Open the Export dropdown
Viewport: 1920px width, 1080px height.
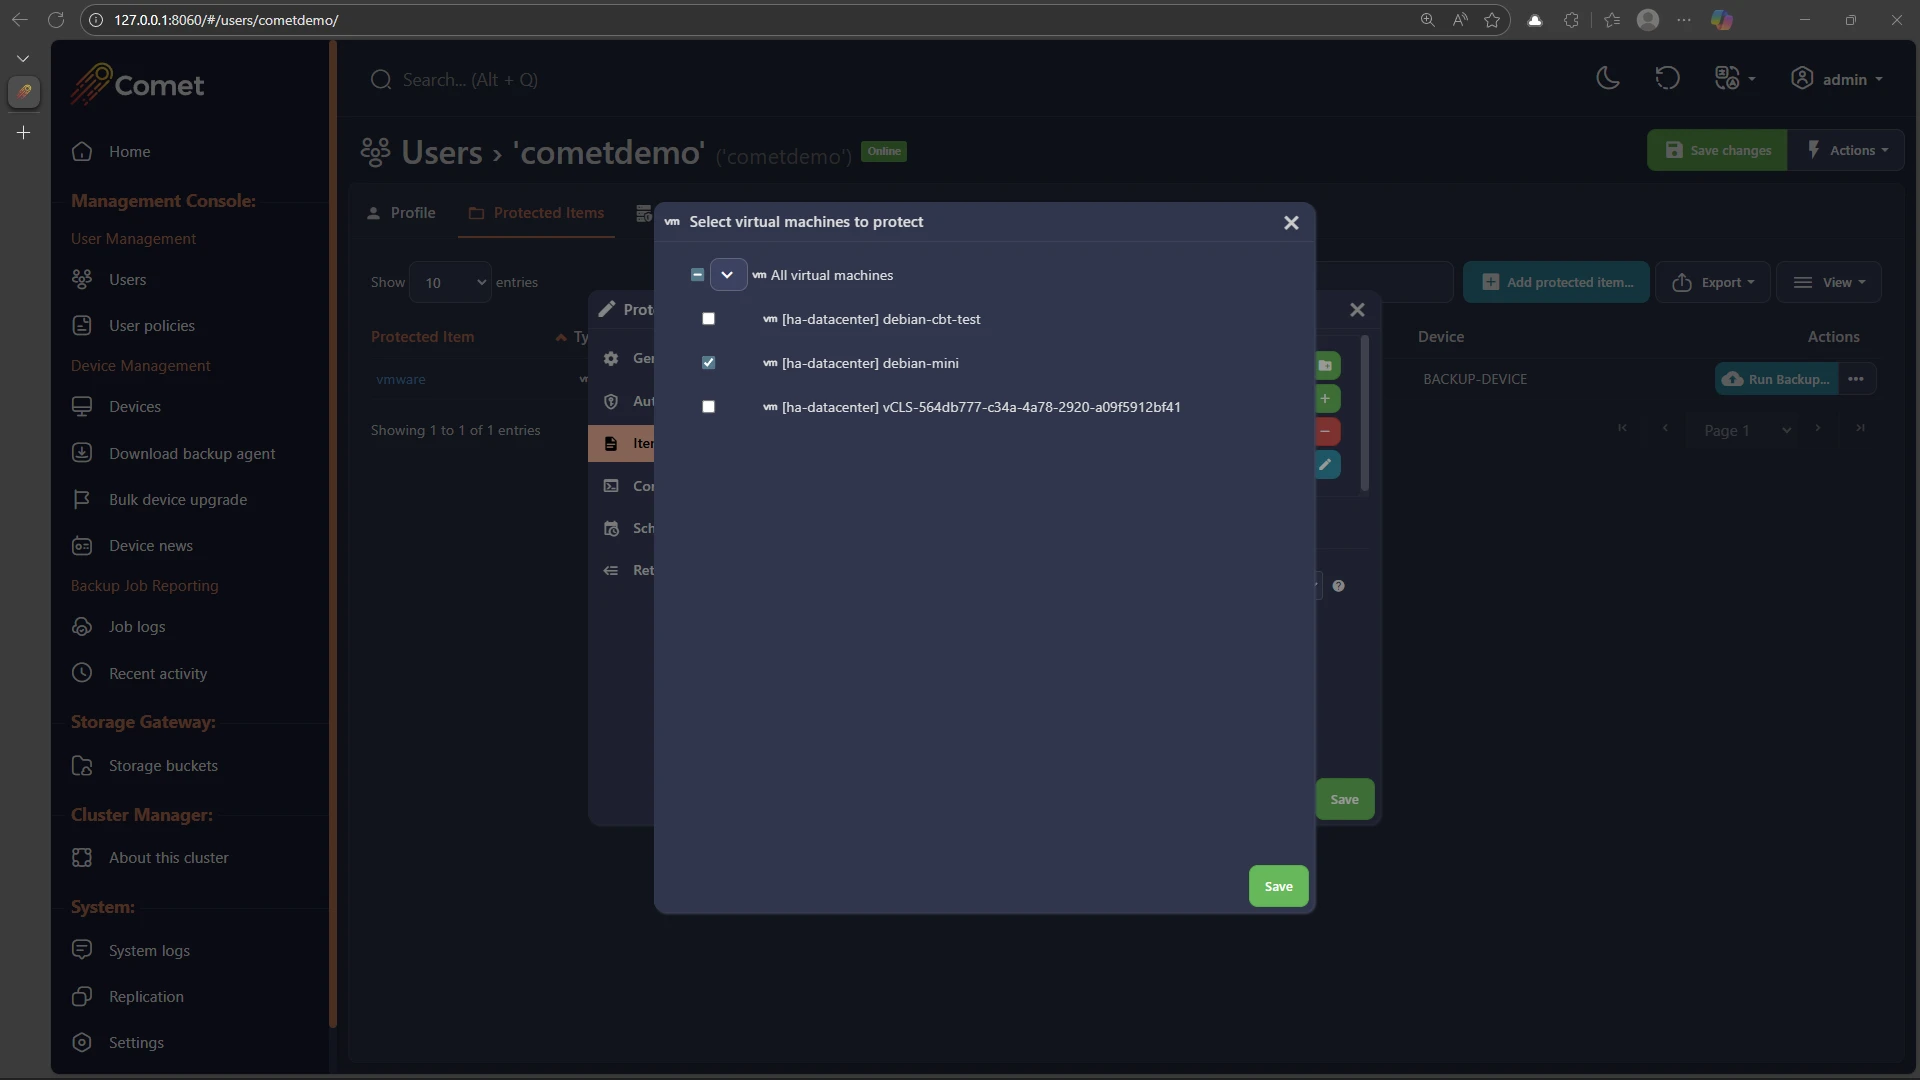[x=1713, y=283]
